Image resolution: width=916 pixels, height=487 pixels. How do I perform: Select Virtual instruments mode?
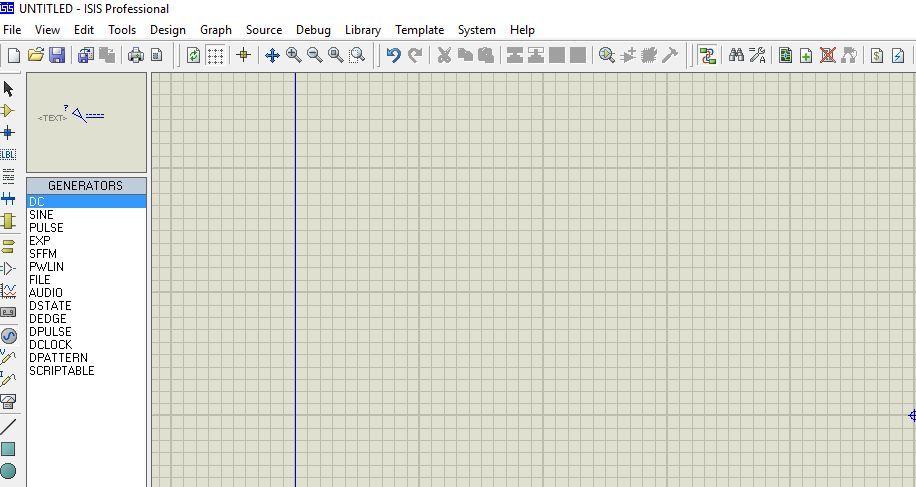8,401
